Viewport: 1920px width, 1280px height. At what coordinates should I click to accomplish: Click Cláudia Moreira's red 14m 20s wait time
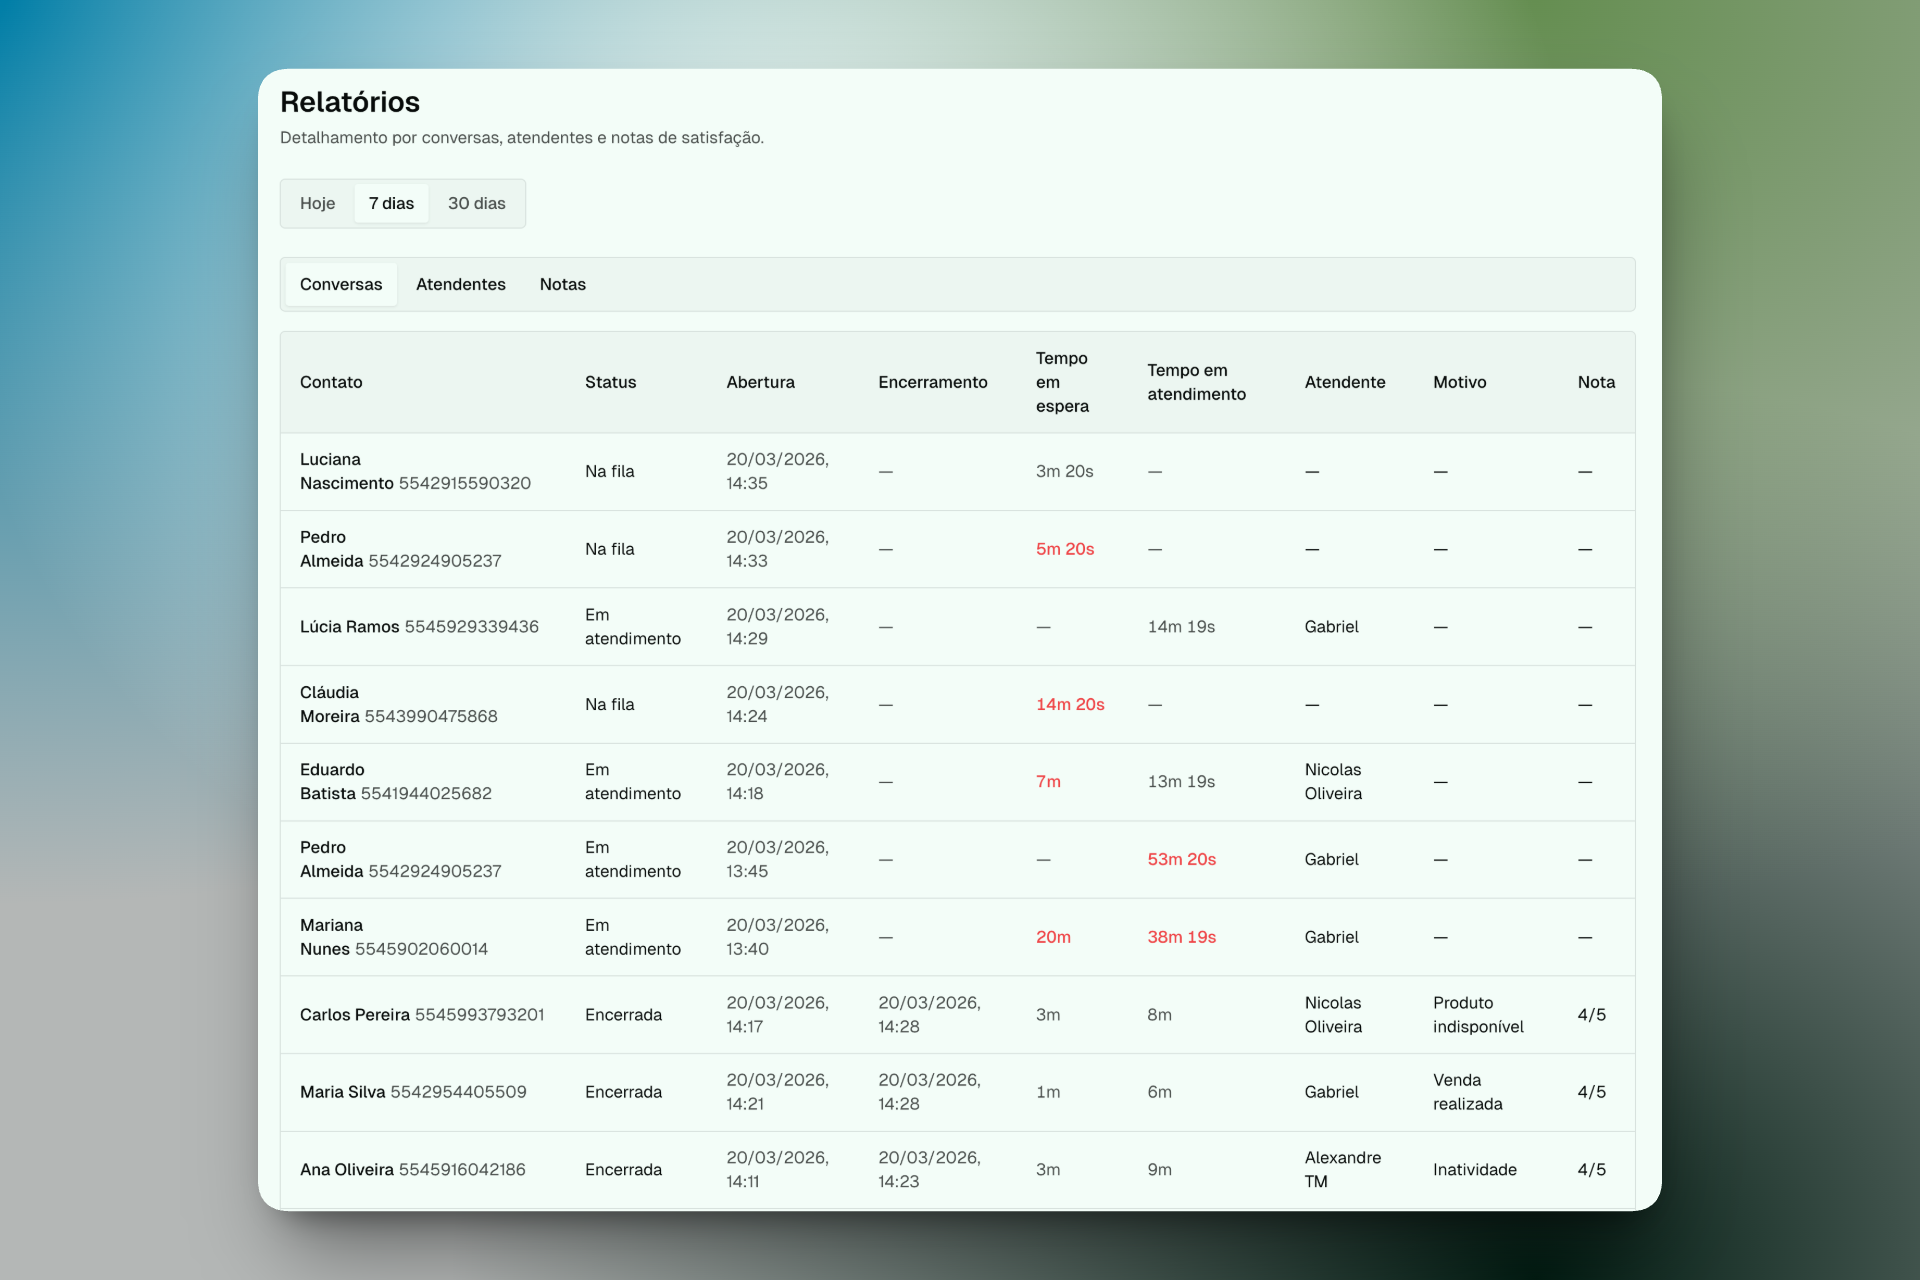click(1070, 704)
